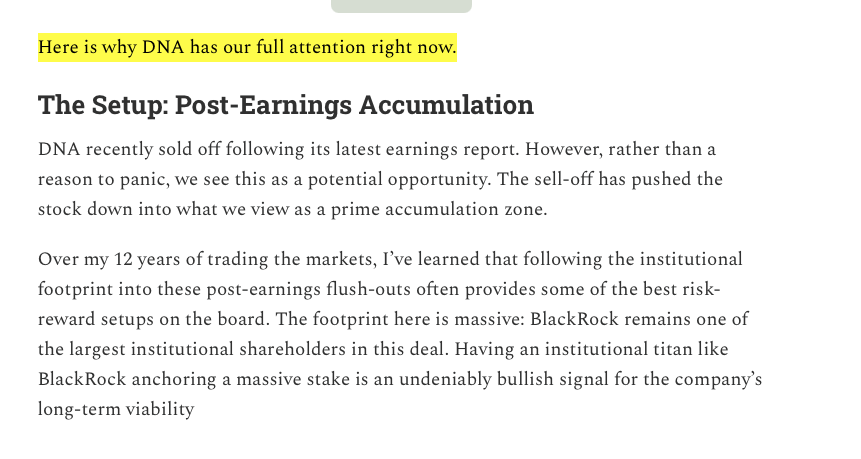Click the word 'Accumulation' in the heading

(446, 105)
